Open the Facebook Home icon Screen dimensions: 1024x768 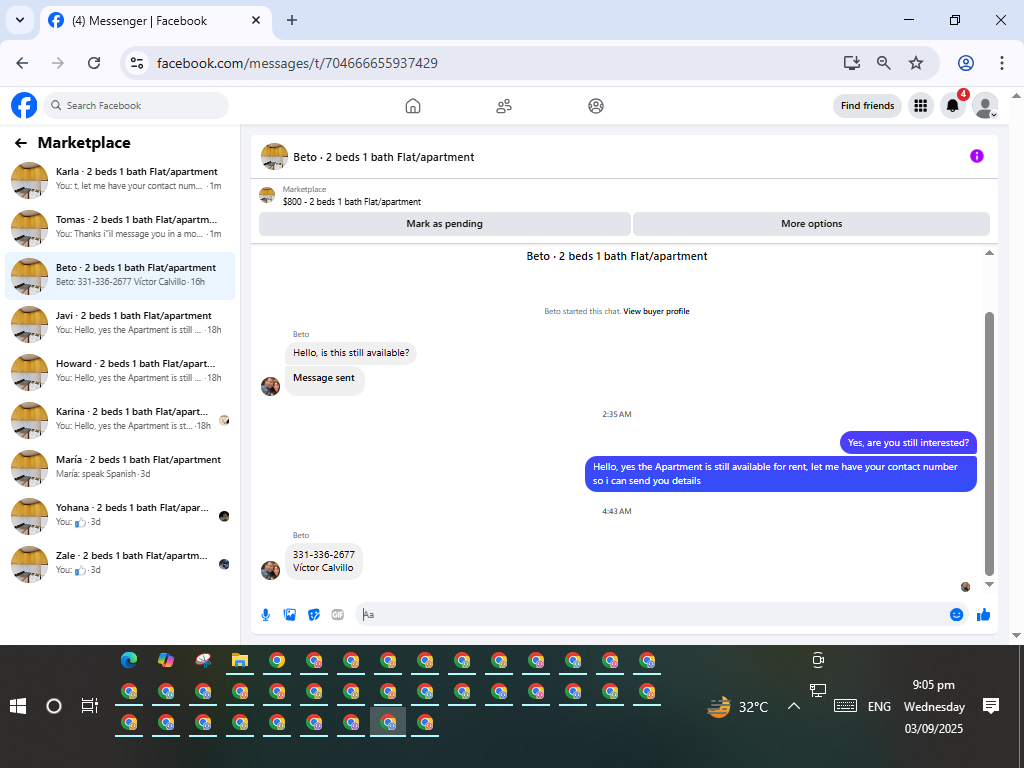[x=413, y=106]
